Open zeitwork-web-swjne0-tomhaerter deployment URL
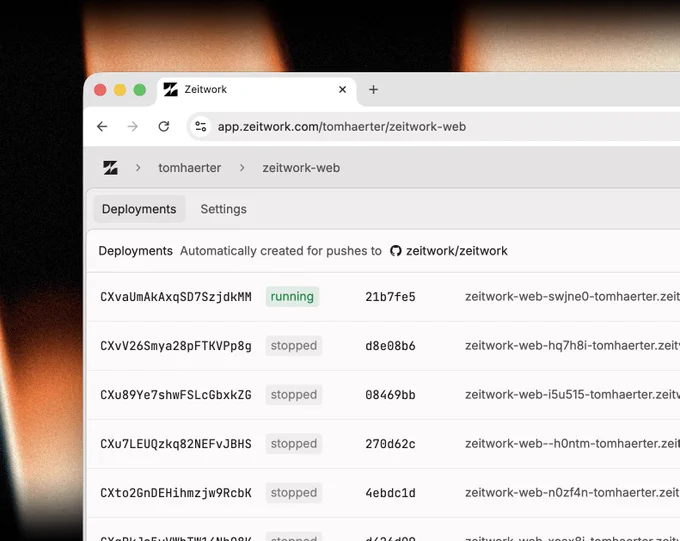Screen dimensions: 680x541 point(572,297)
